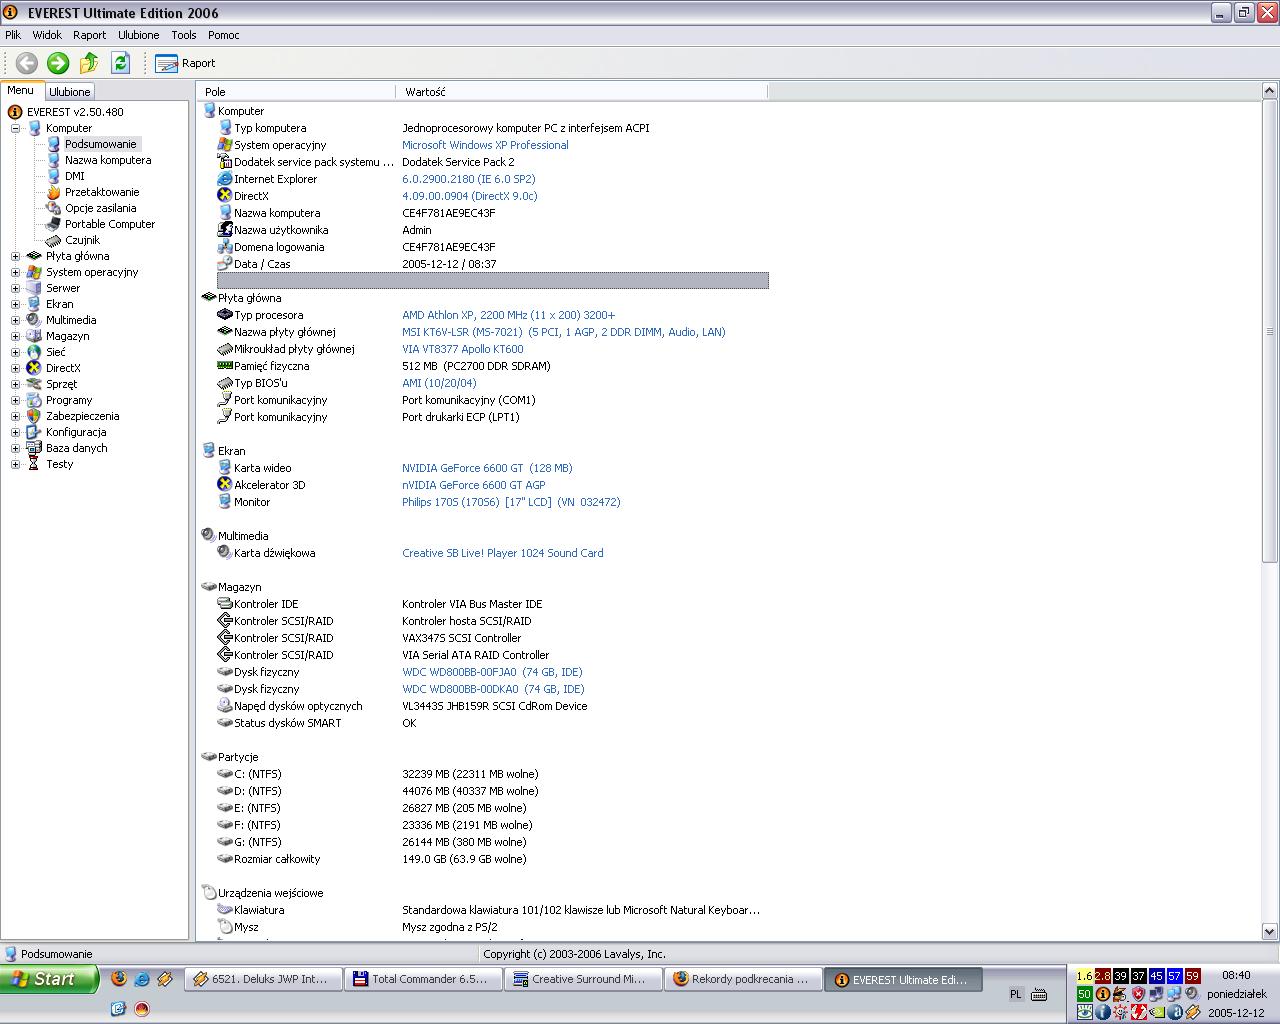Click the green forward arrow toolbar icon
The height and width of the screenshot is (1024, 1280).
click(58, 63)
